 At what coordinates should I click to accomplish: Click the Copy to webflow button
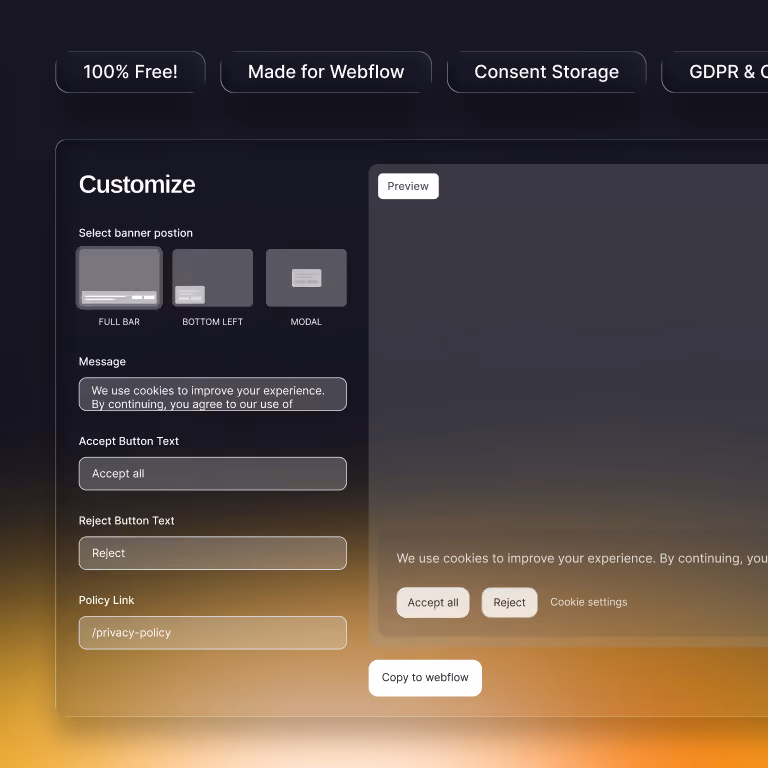(x=425, y=678)
